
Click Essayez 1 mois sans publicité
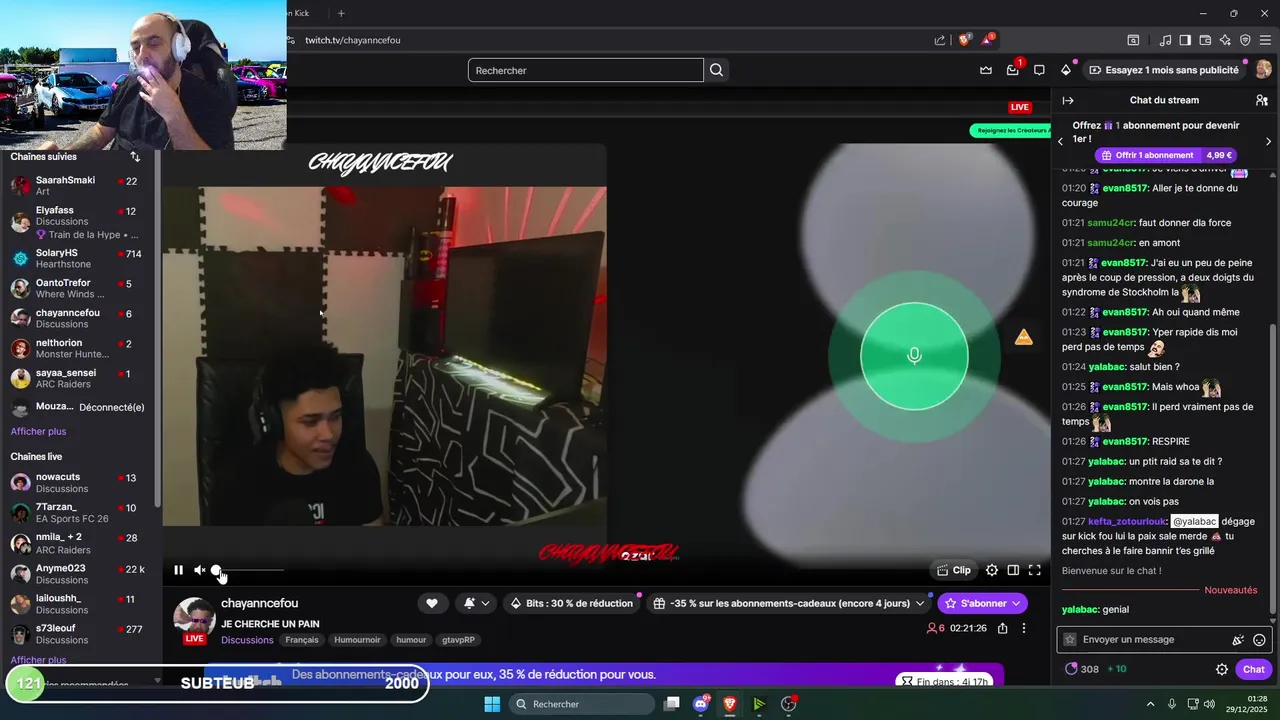click(x=1164, y=70)
